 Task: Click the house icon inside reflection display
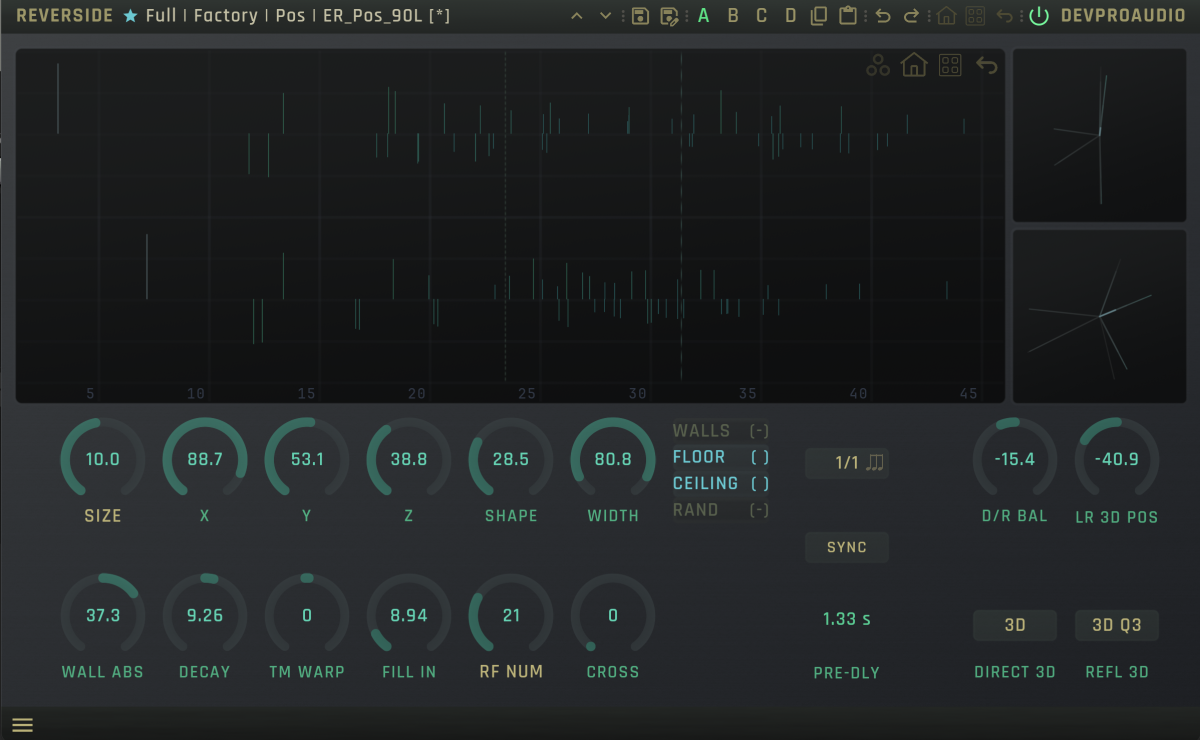tap(914, 66)
